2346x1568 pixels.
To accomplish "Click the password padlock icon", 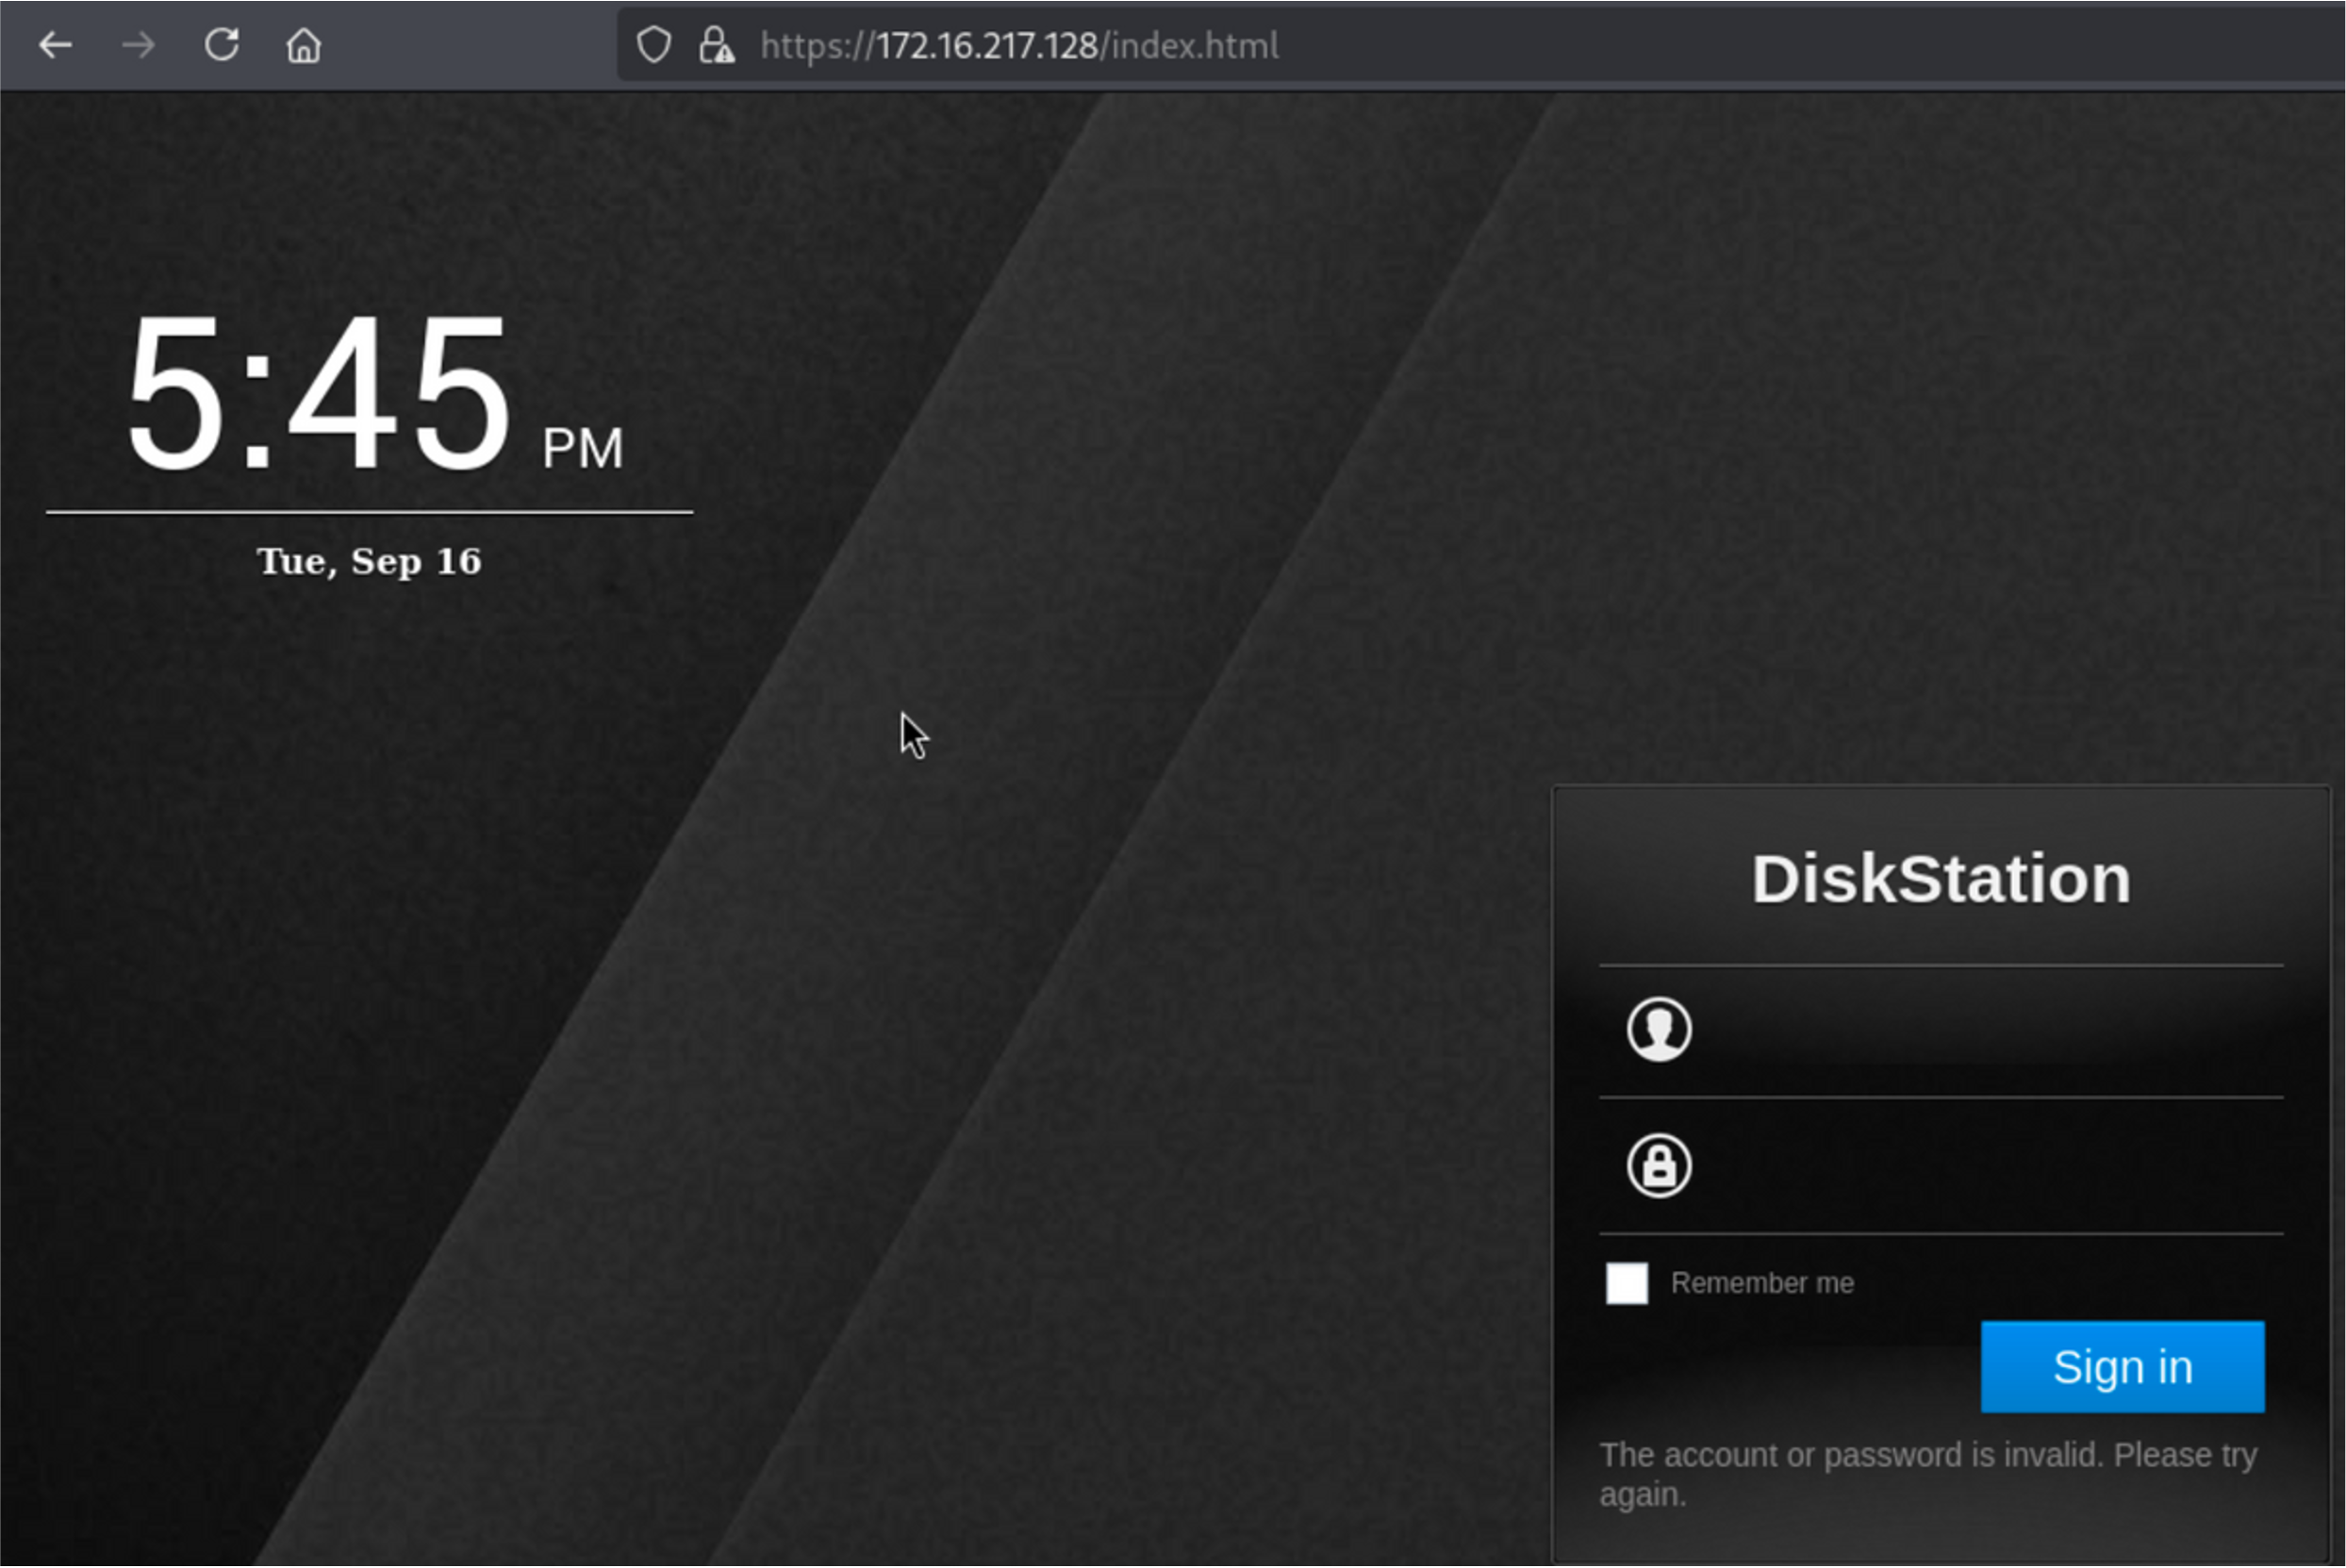I will click(x=1659, y=1165).
